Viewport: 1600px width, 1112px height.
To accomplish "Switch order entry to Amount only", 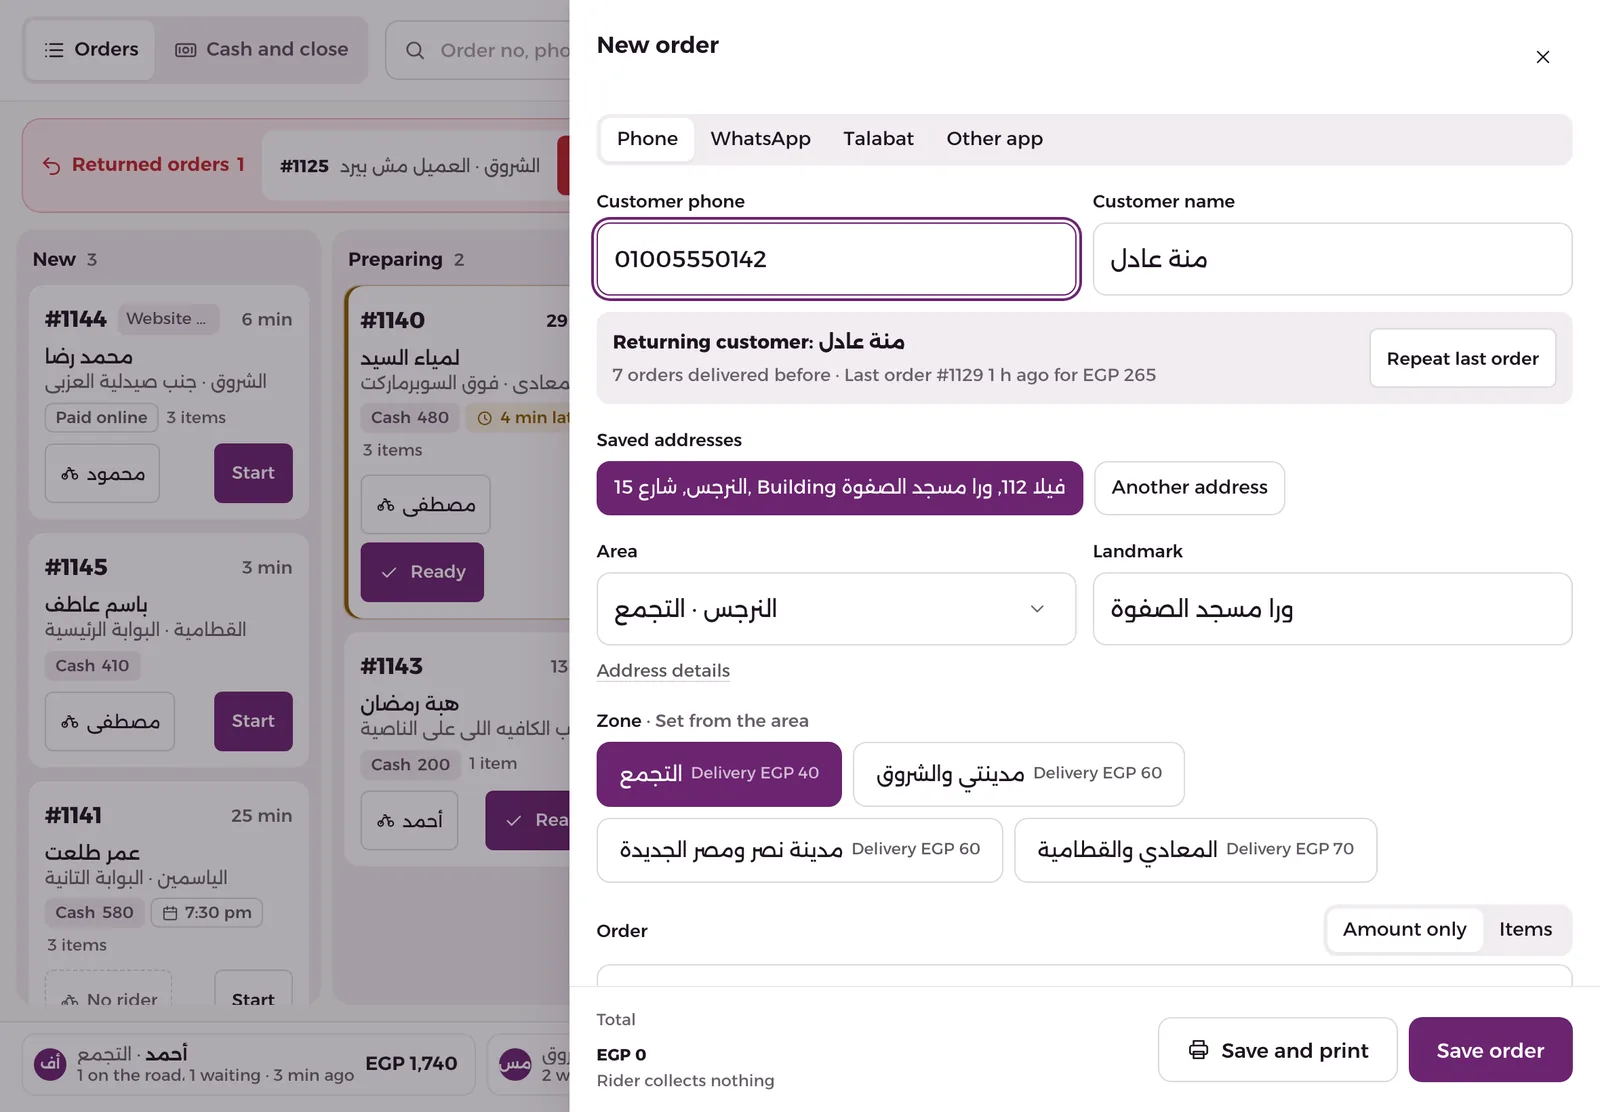I will click(x=1404, y=930).
